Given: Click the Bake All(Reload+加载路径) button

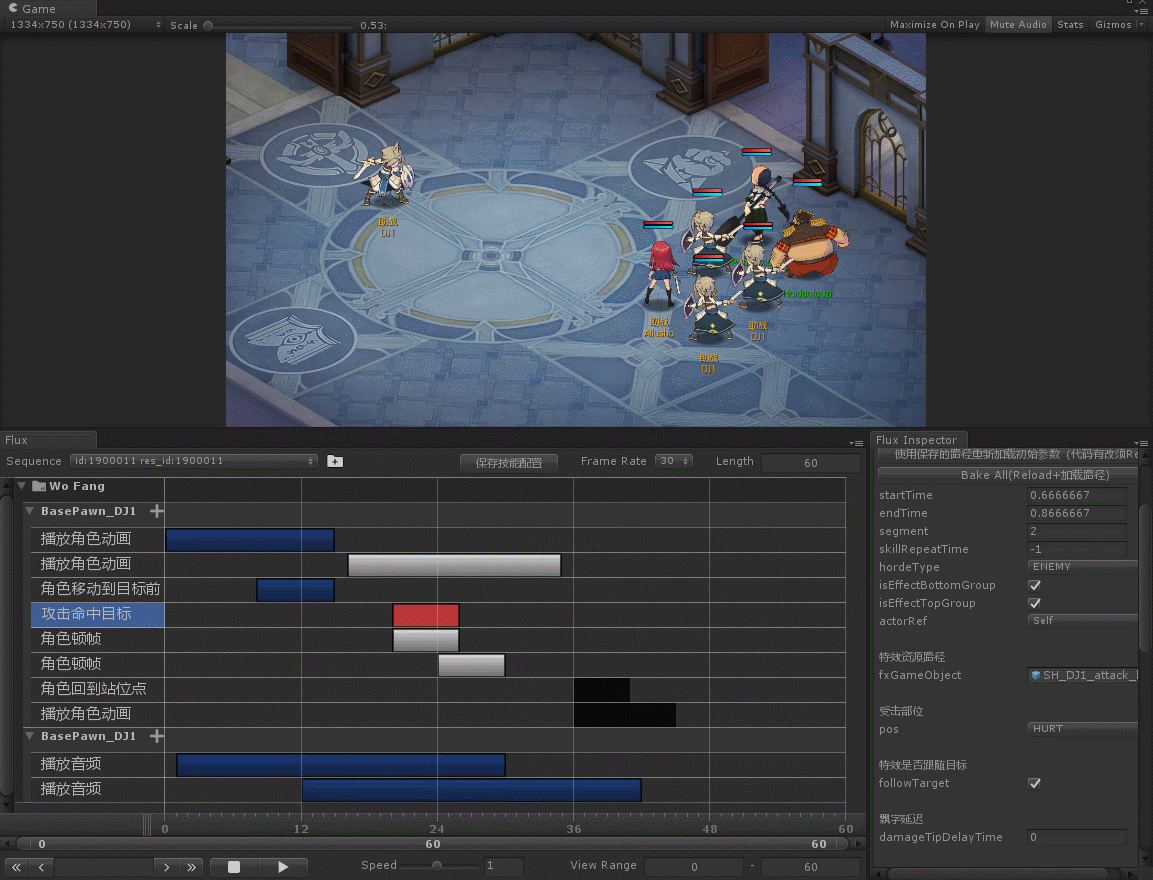Looking at the screenshot, I should point(1008,475).
